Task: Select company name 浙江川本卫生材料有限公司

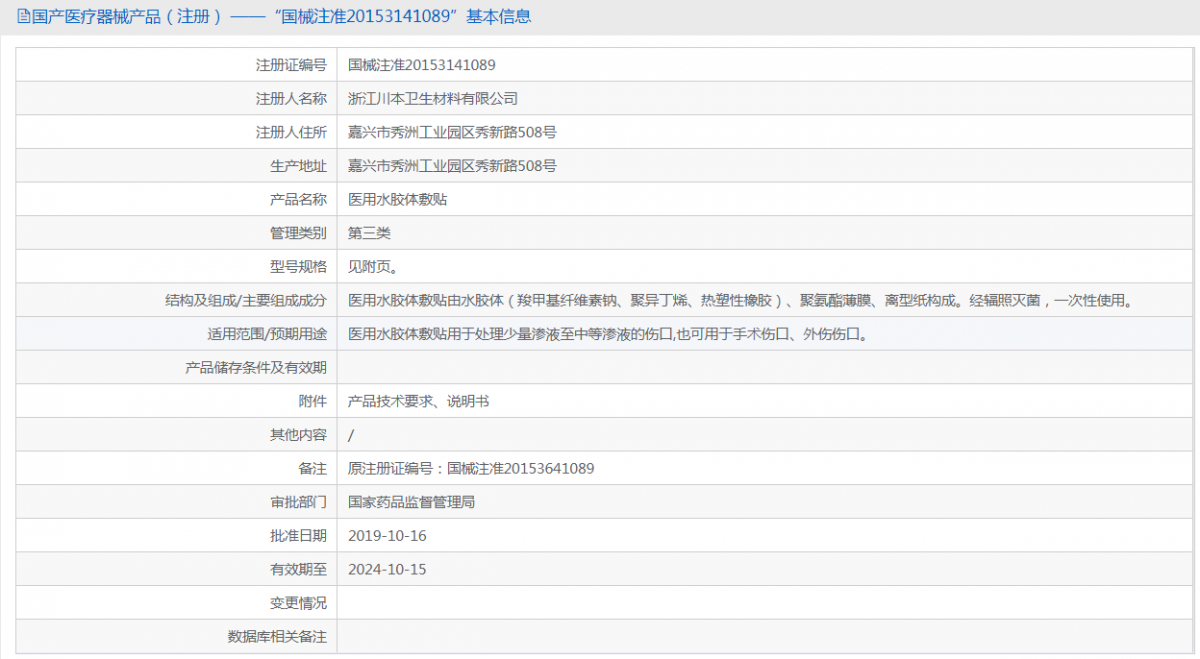Action: point(433,99)
